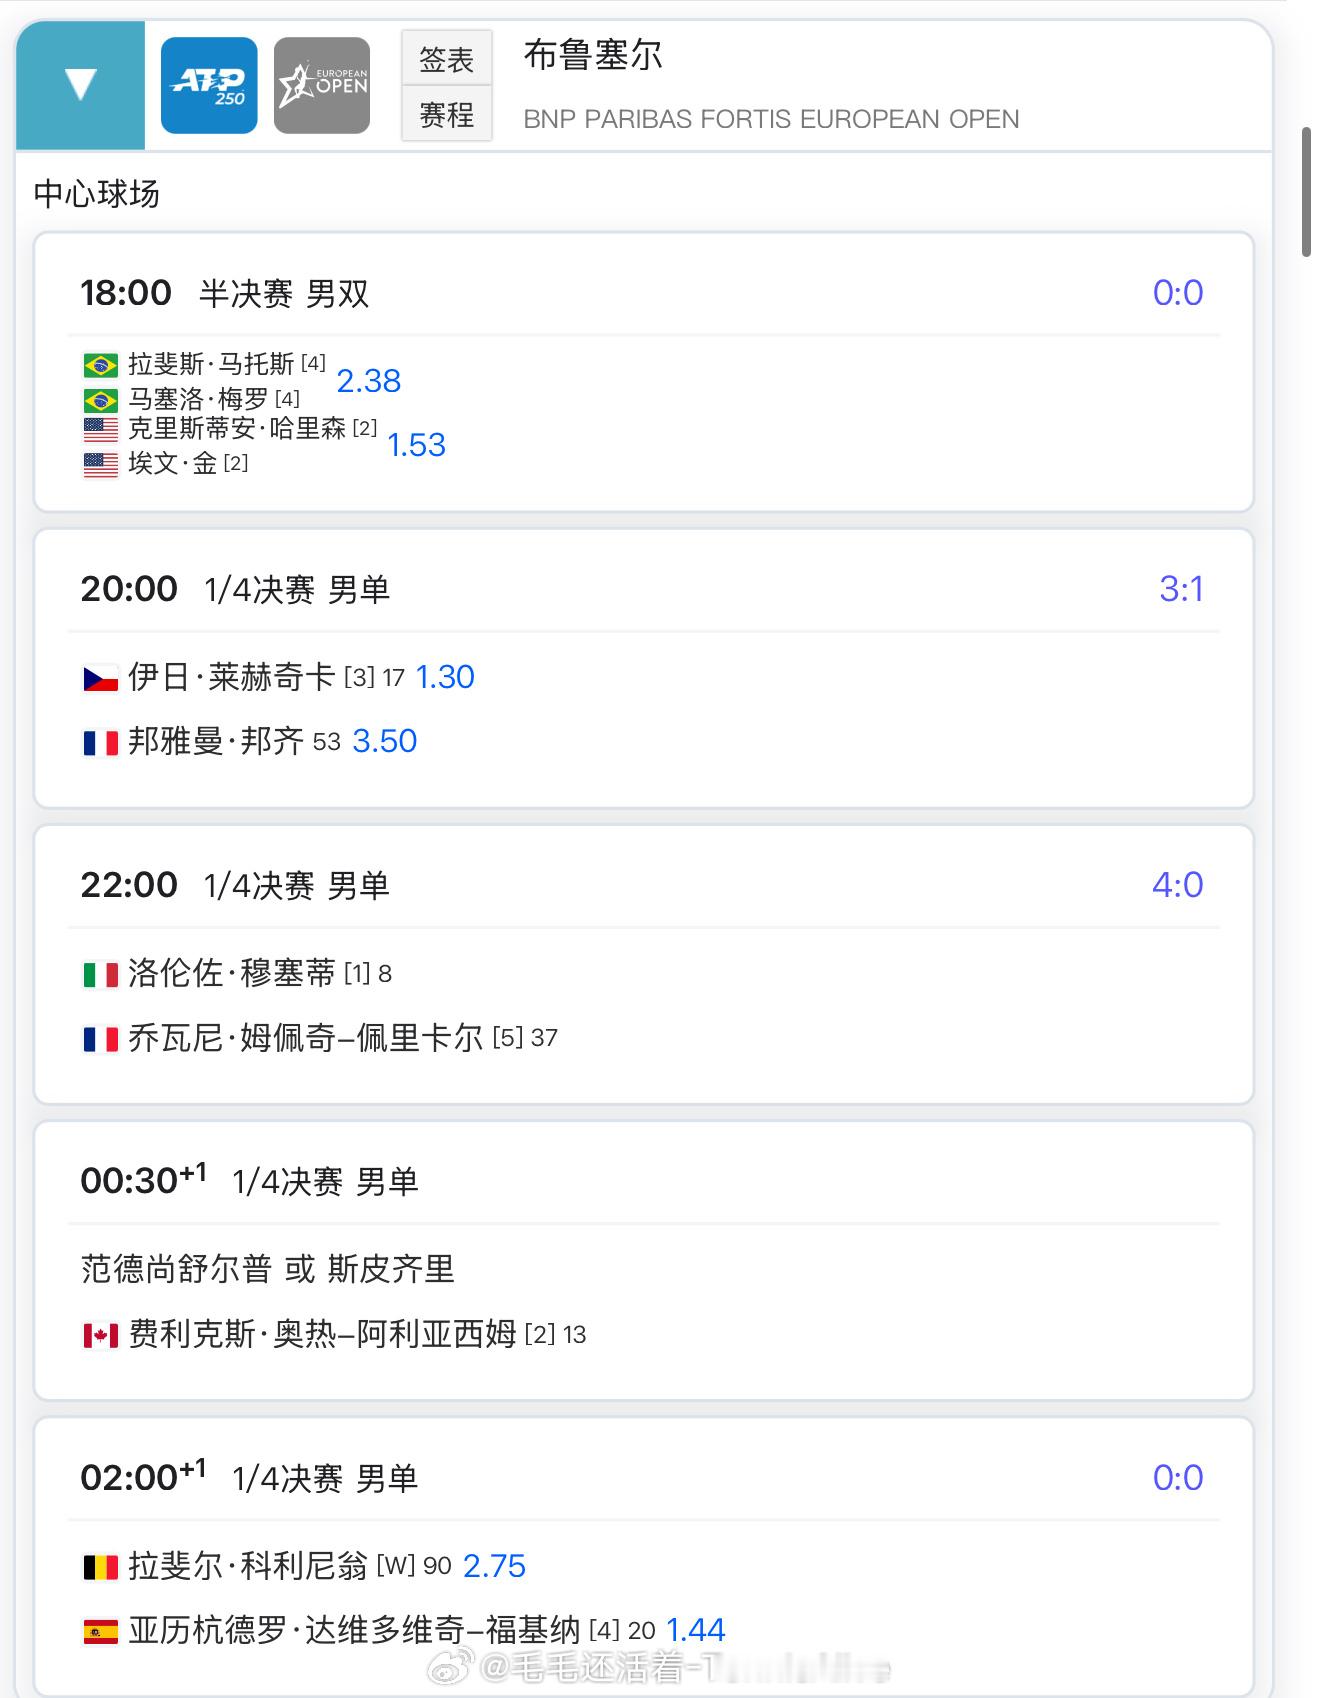Image resolution: width=1320 pixels, height=1698 pixels.
Task: Open the 3:1 head-to-head record link
Action: [1180, 588]
